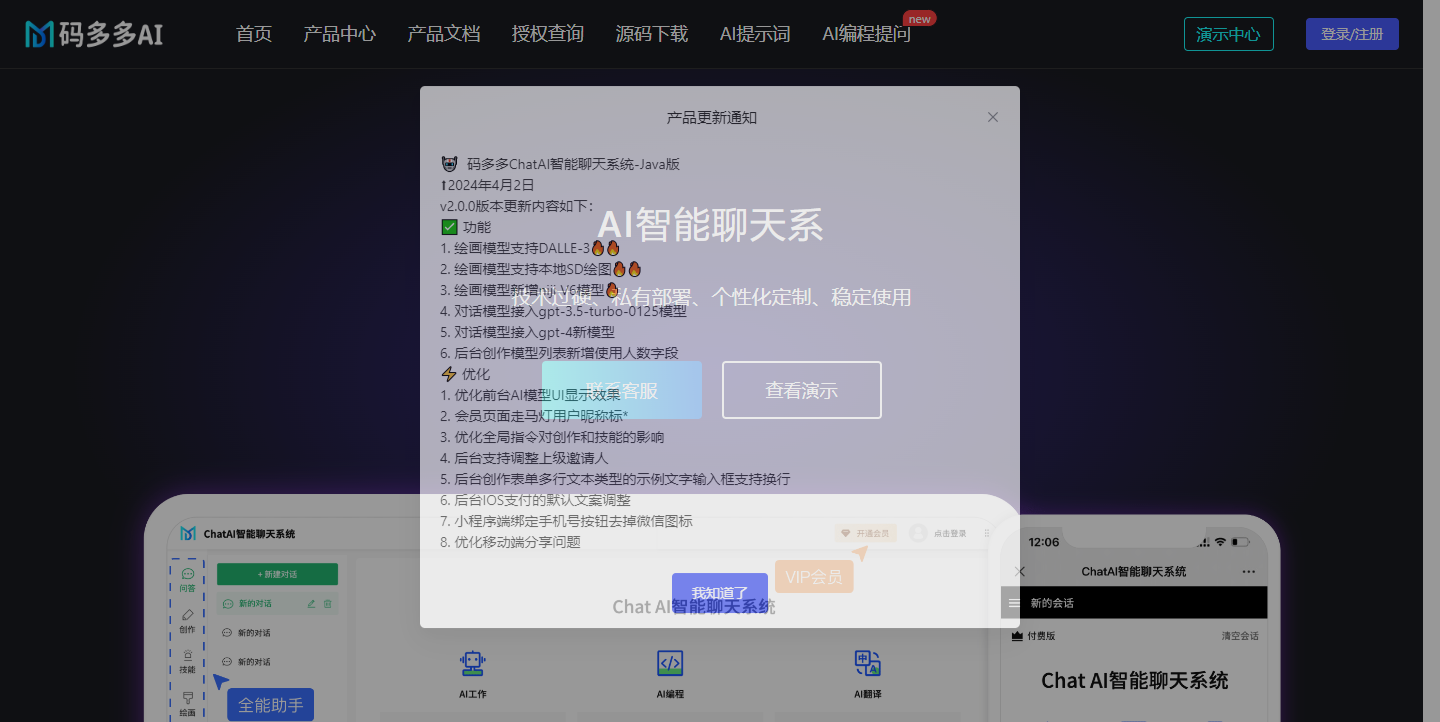Click the date text 2024年4月2日
1440x722 pixels.
pyautogui.click(x=491, y=185)
